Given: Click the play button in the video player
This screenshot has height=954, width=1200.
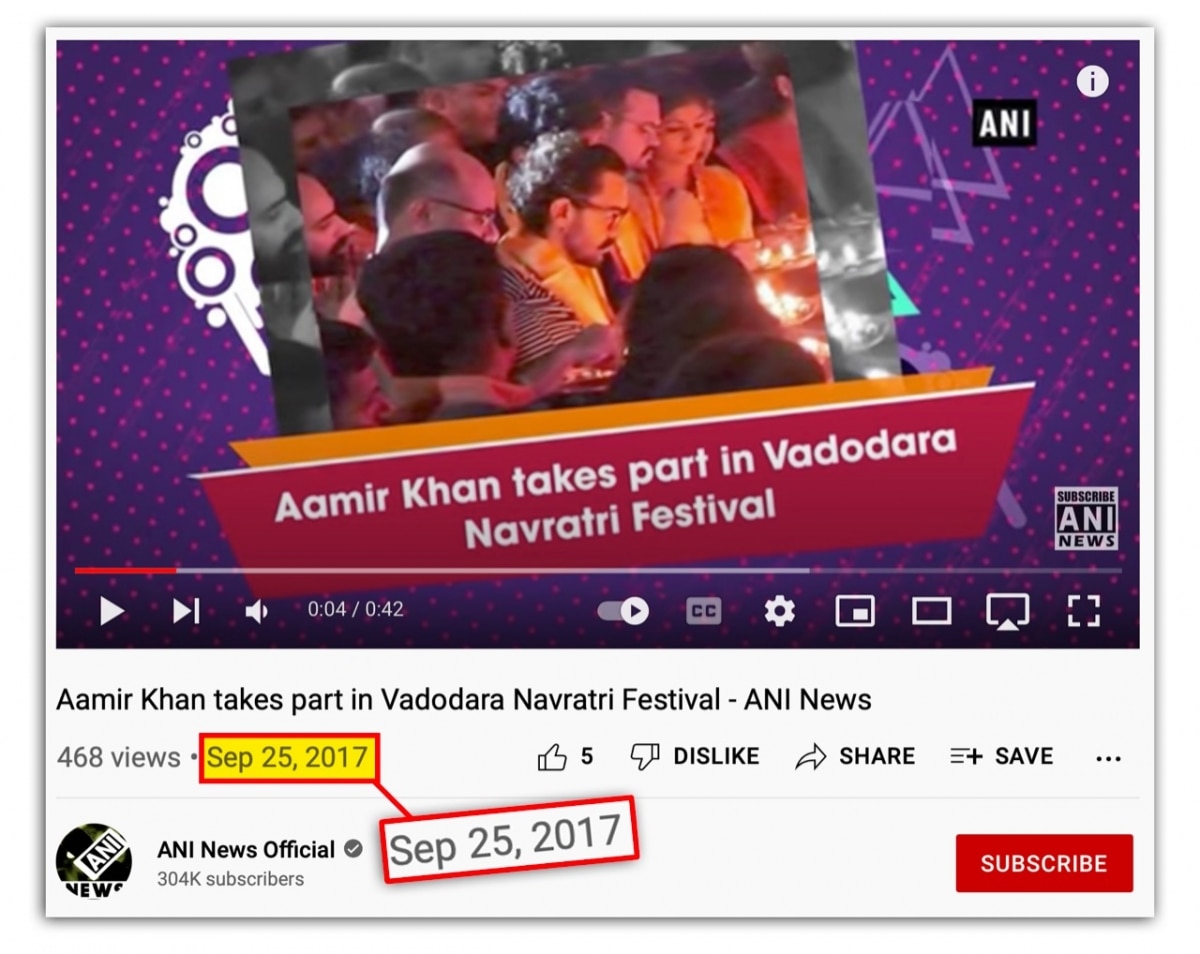Looking at the screenshot, I should point(112,610).
